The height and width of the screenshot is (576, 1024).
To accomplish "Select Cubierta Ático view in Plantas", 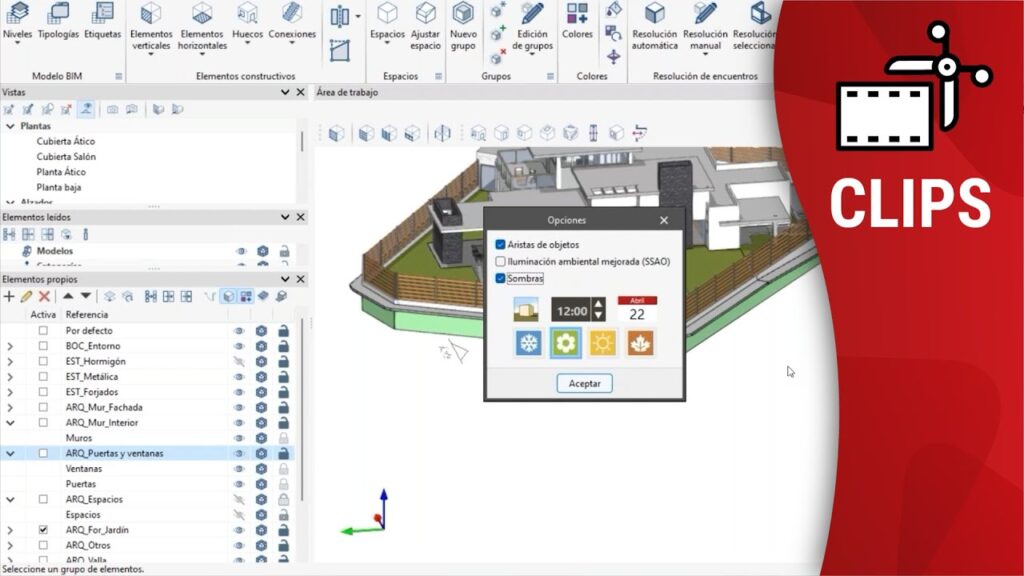I will point(66,142).
